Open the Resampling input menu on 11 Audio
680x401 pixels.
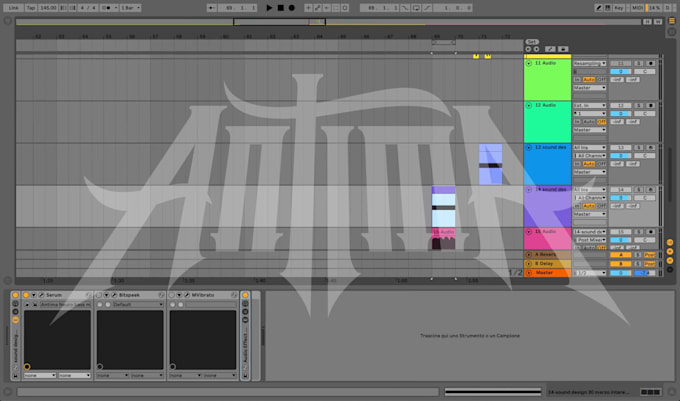click(589, 63)
